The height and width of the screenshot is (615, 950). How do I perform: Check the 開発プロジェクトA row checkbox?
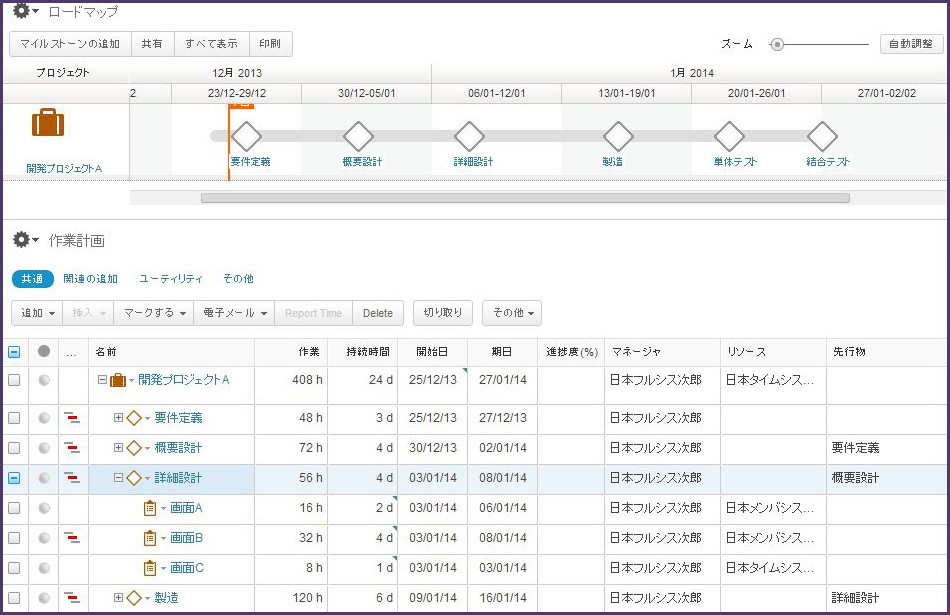point(14,380)
